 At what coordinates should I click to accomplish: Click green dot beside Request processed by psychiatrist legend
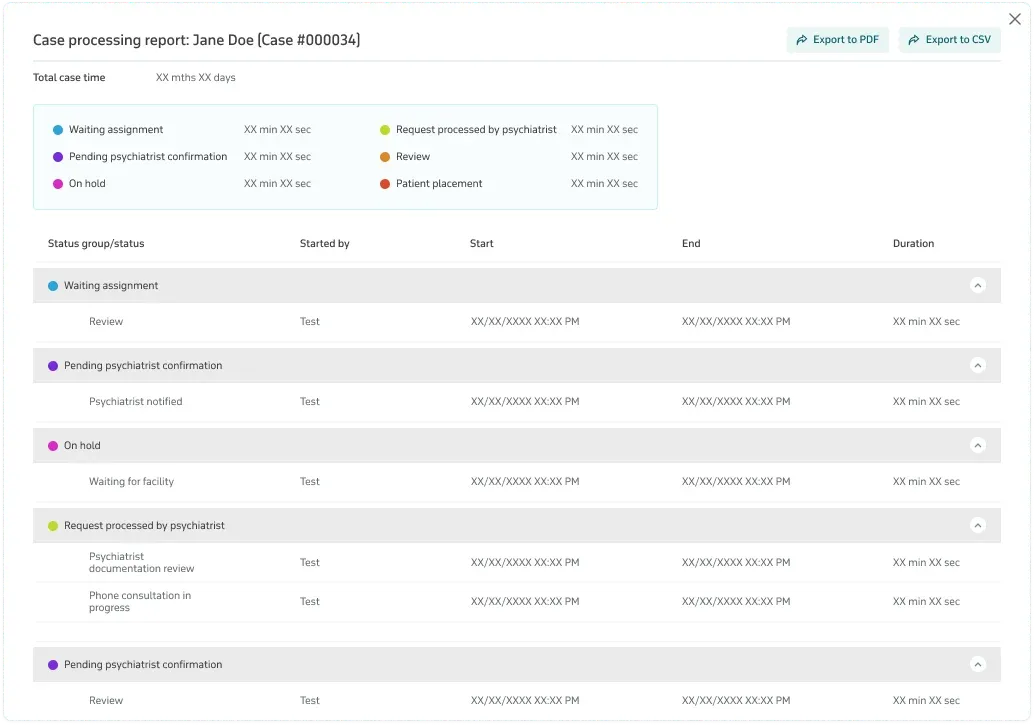tap(385, 130)
